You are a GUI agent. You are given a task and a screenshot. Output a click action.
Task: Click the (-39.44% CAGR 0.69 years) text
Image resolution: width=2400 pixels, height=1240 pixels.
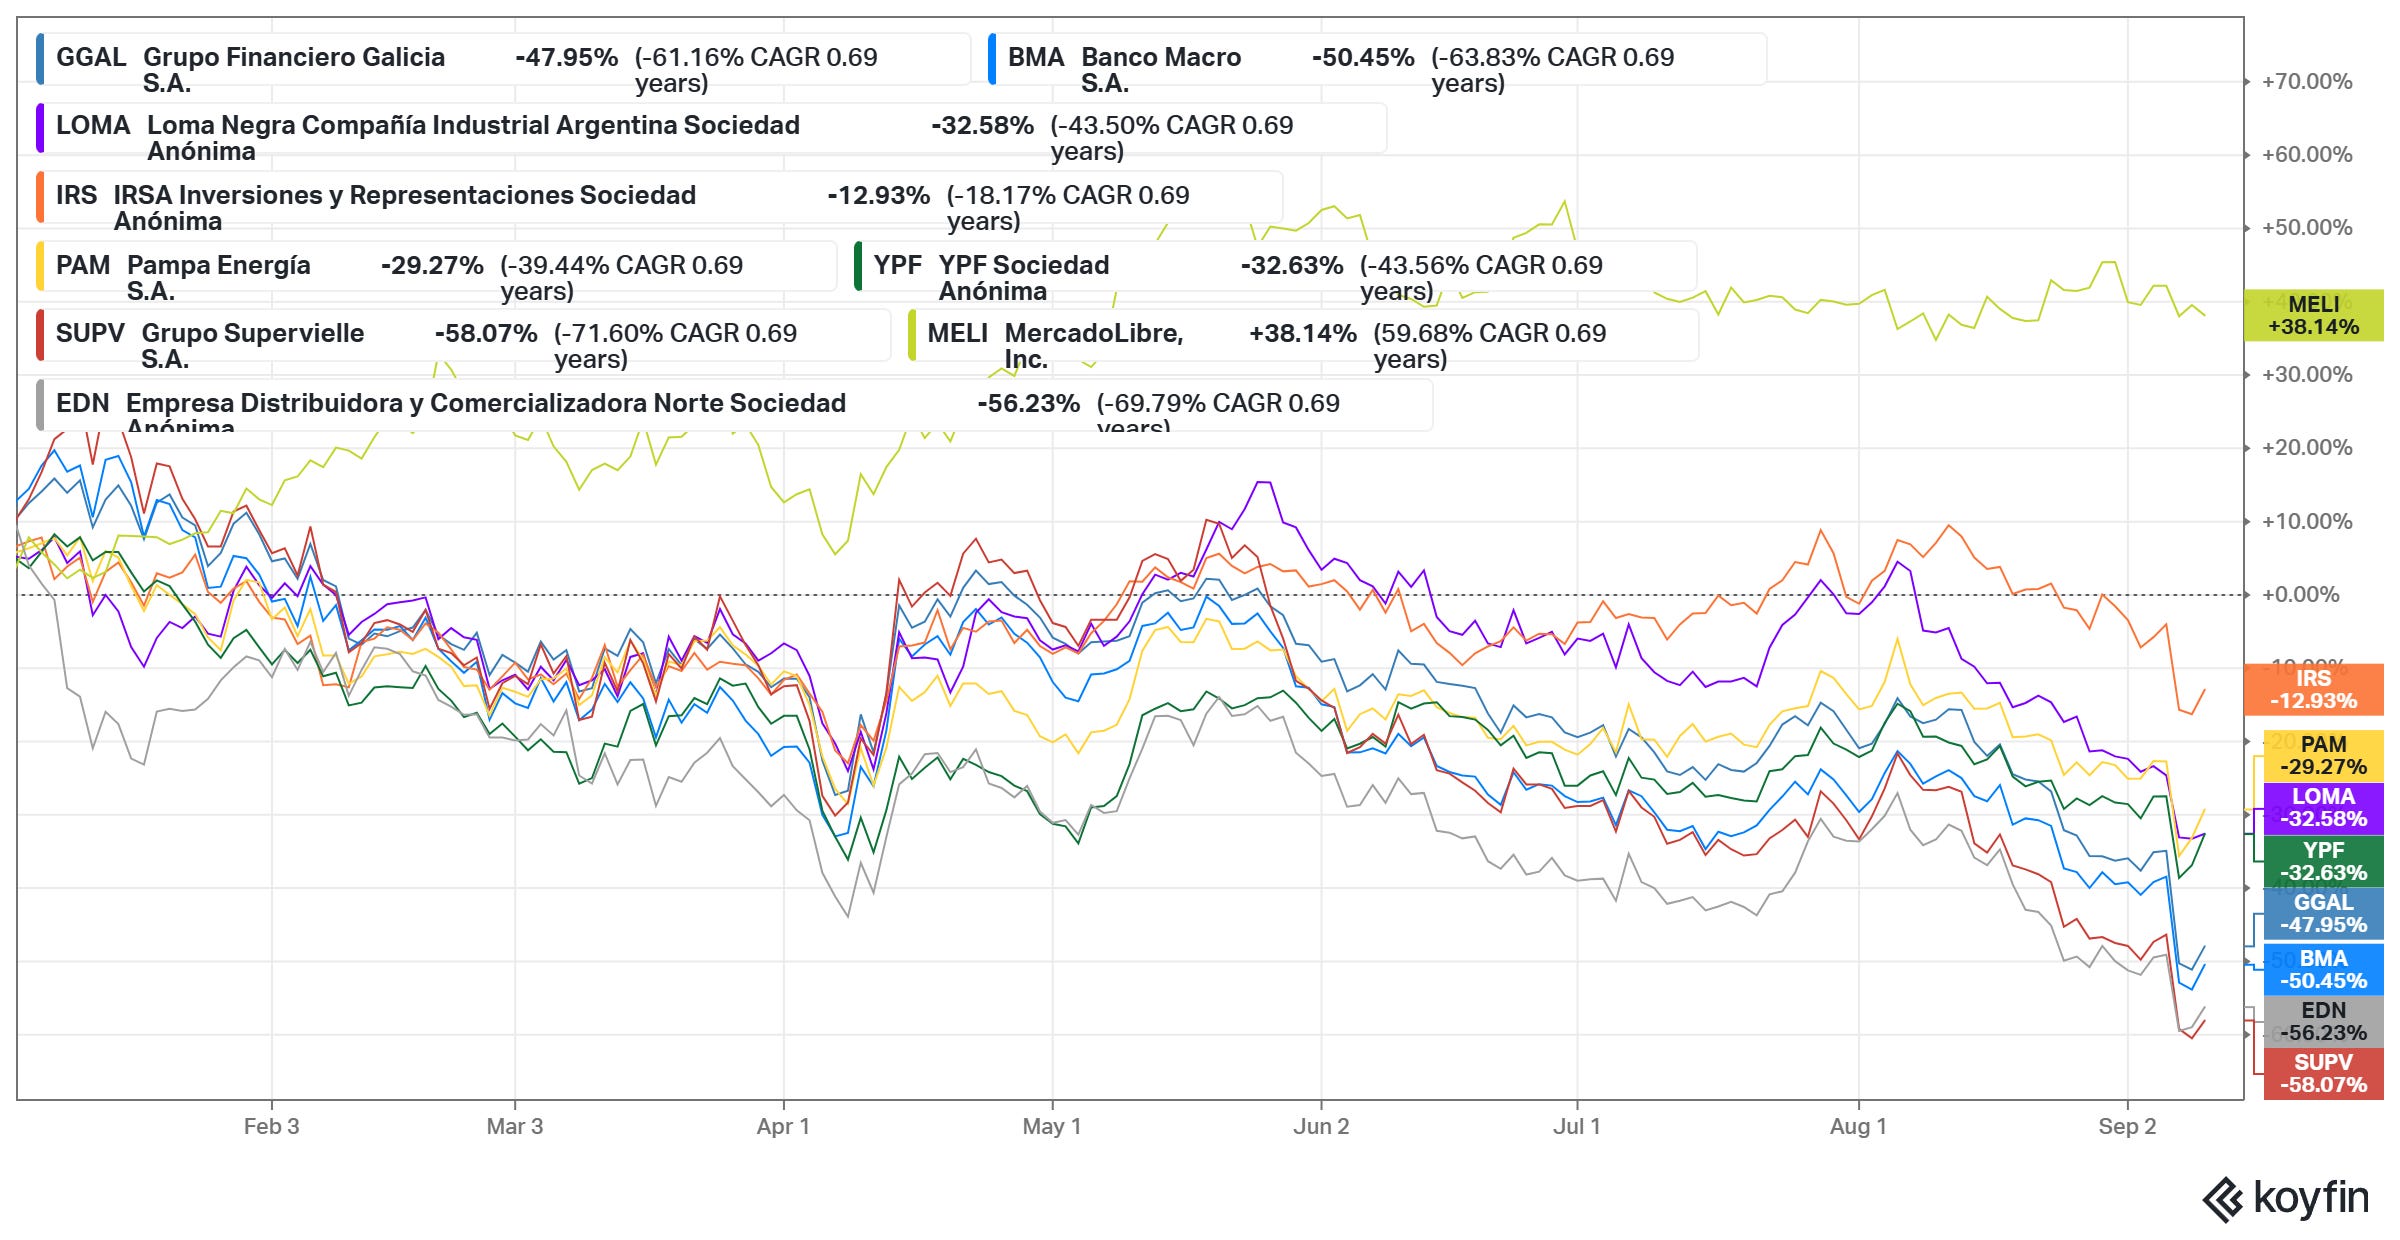[x=622, y=278]
